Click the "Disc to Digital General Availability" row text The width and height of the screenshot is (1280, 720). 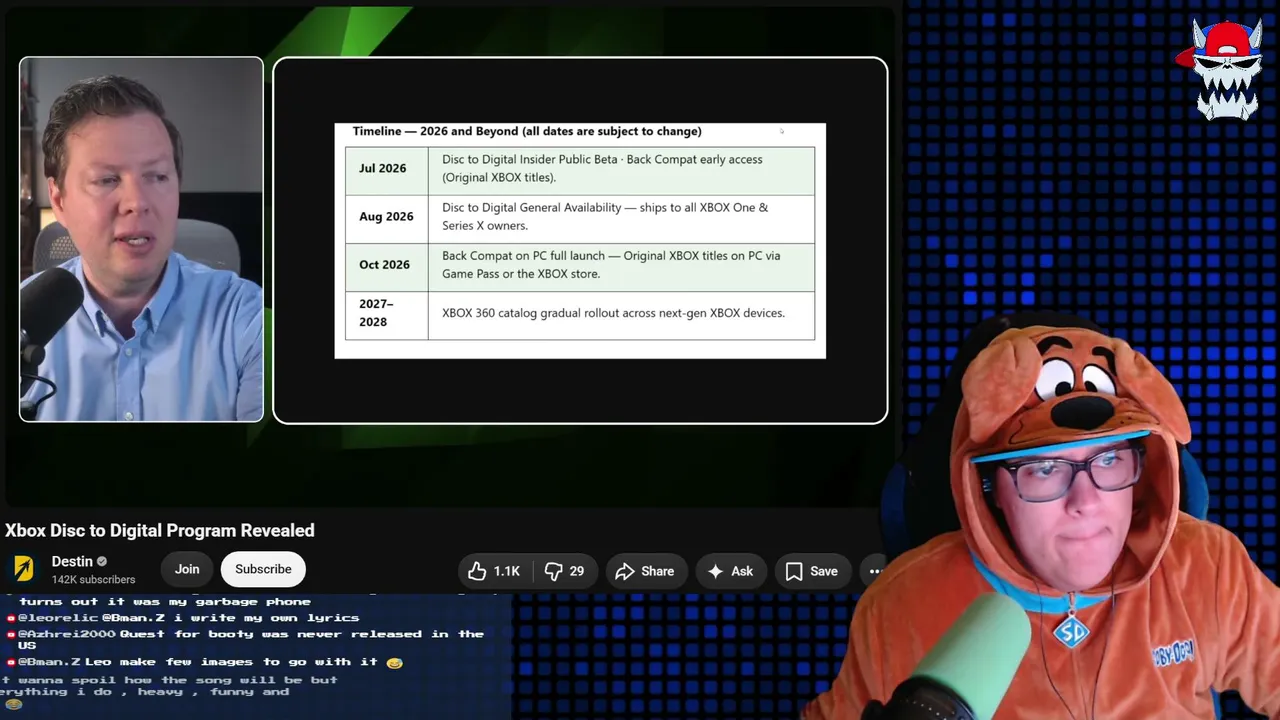click(x=605, y=216)
